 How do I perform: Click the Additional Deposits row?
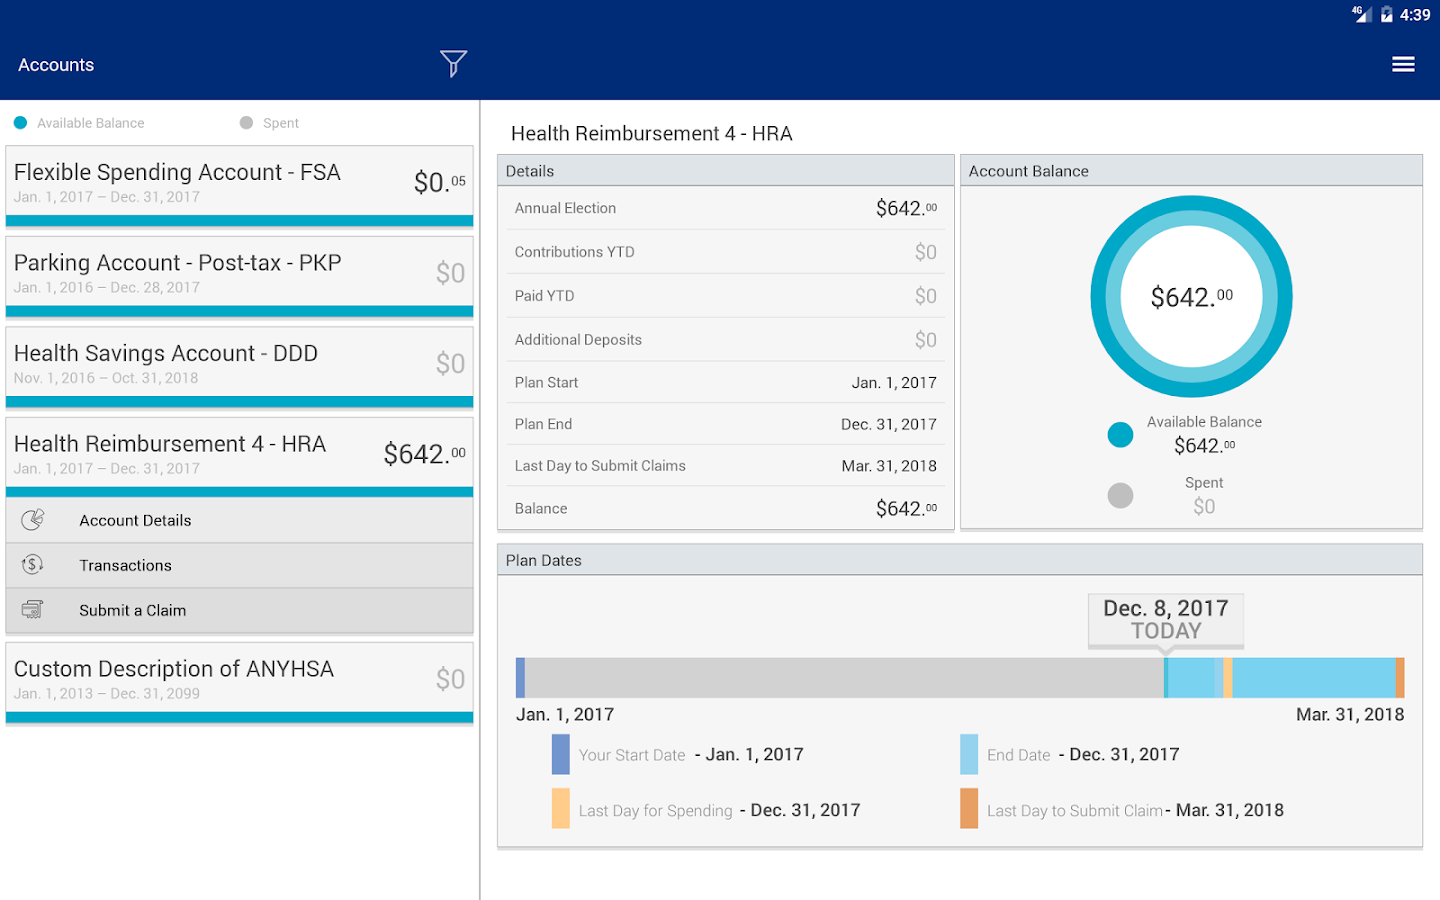point(726,340)
